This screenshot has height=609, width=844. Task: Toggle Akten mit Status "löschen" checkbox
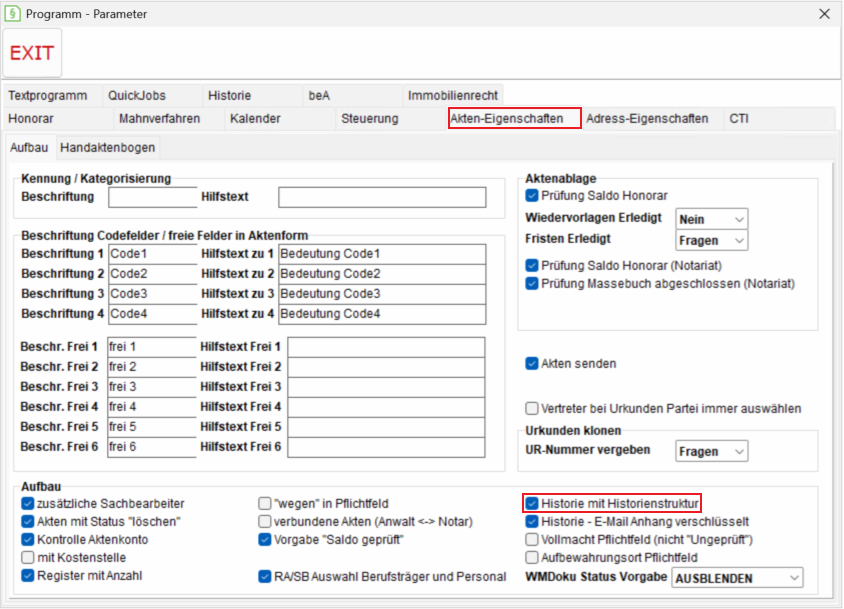pyautogui.click(x=27, y=522)
